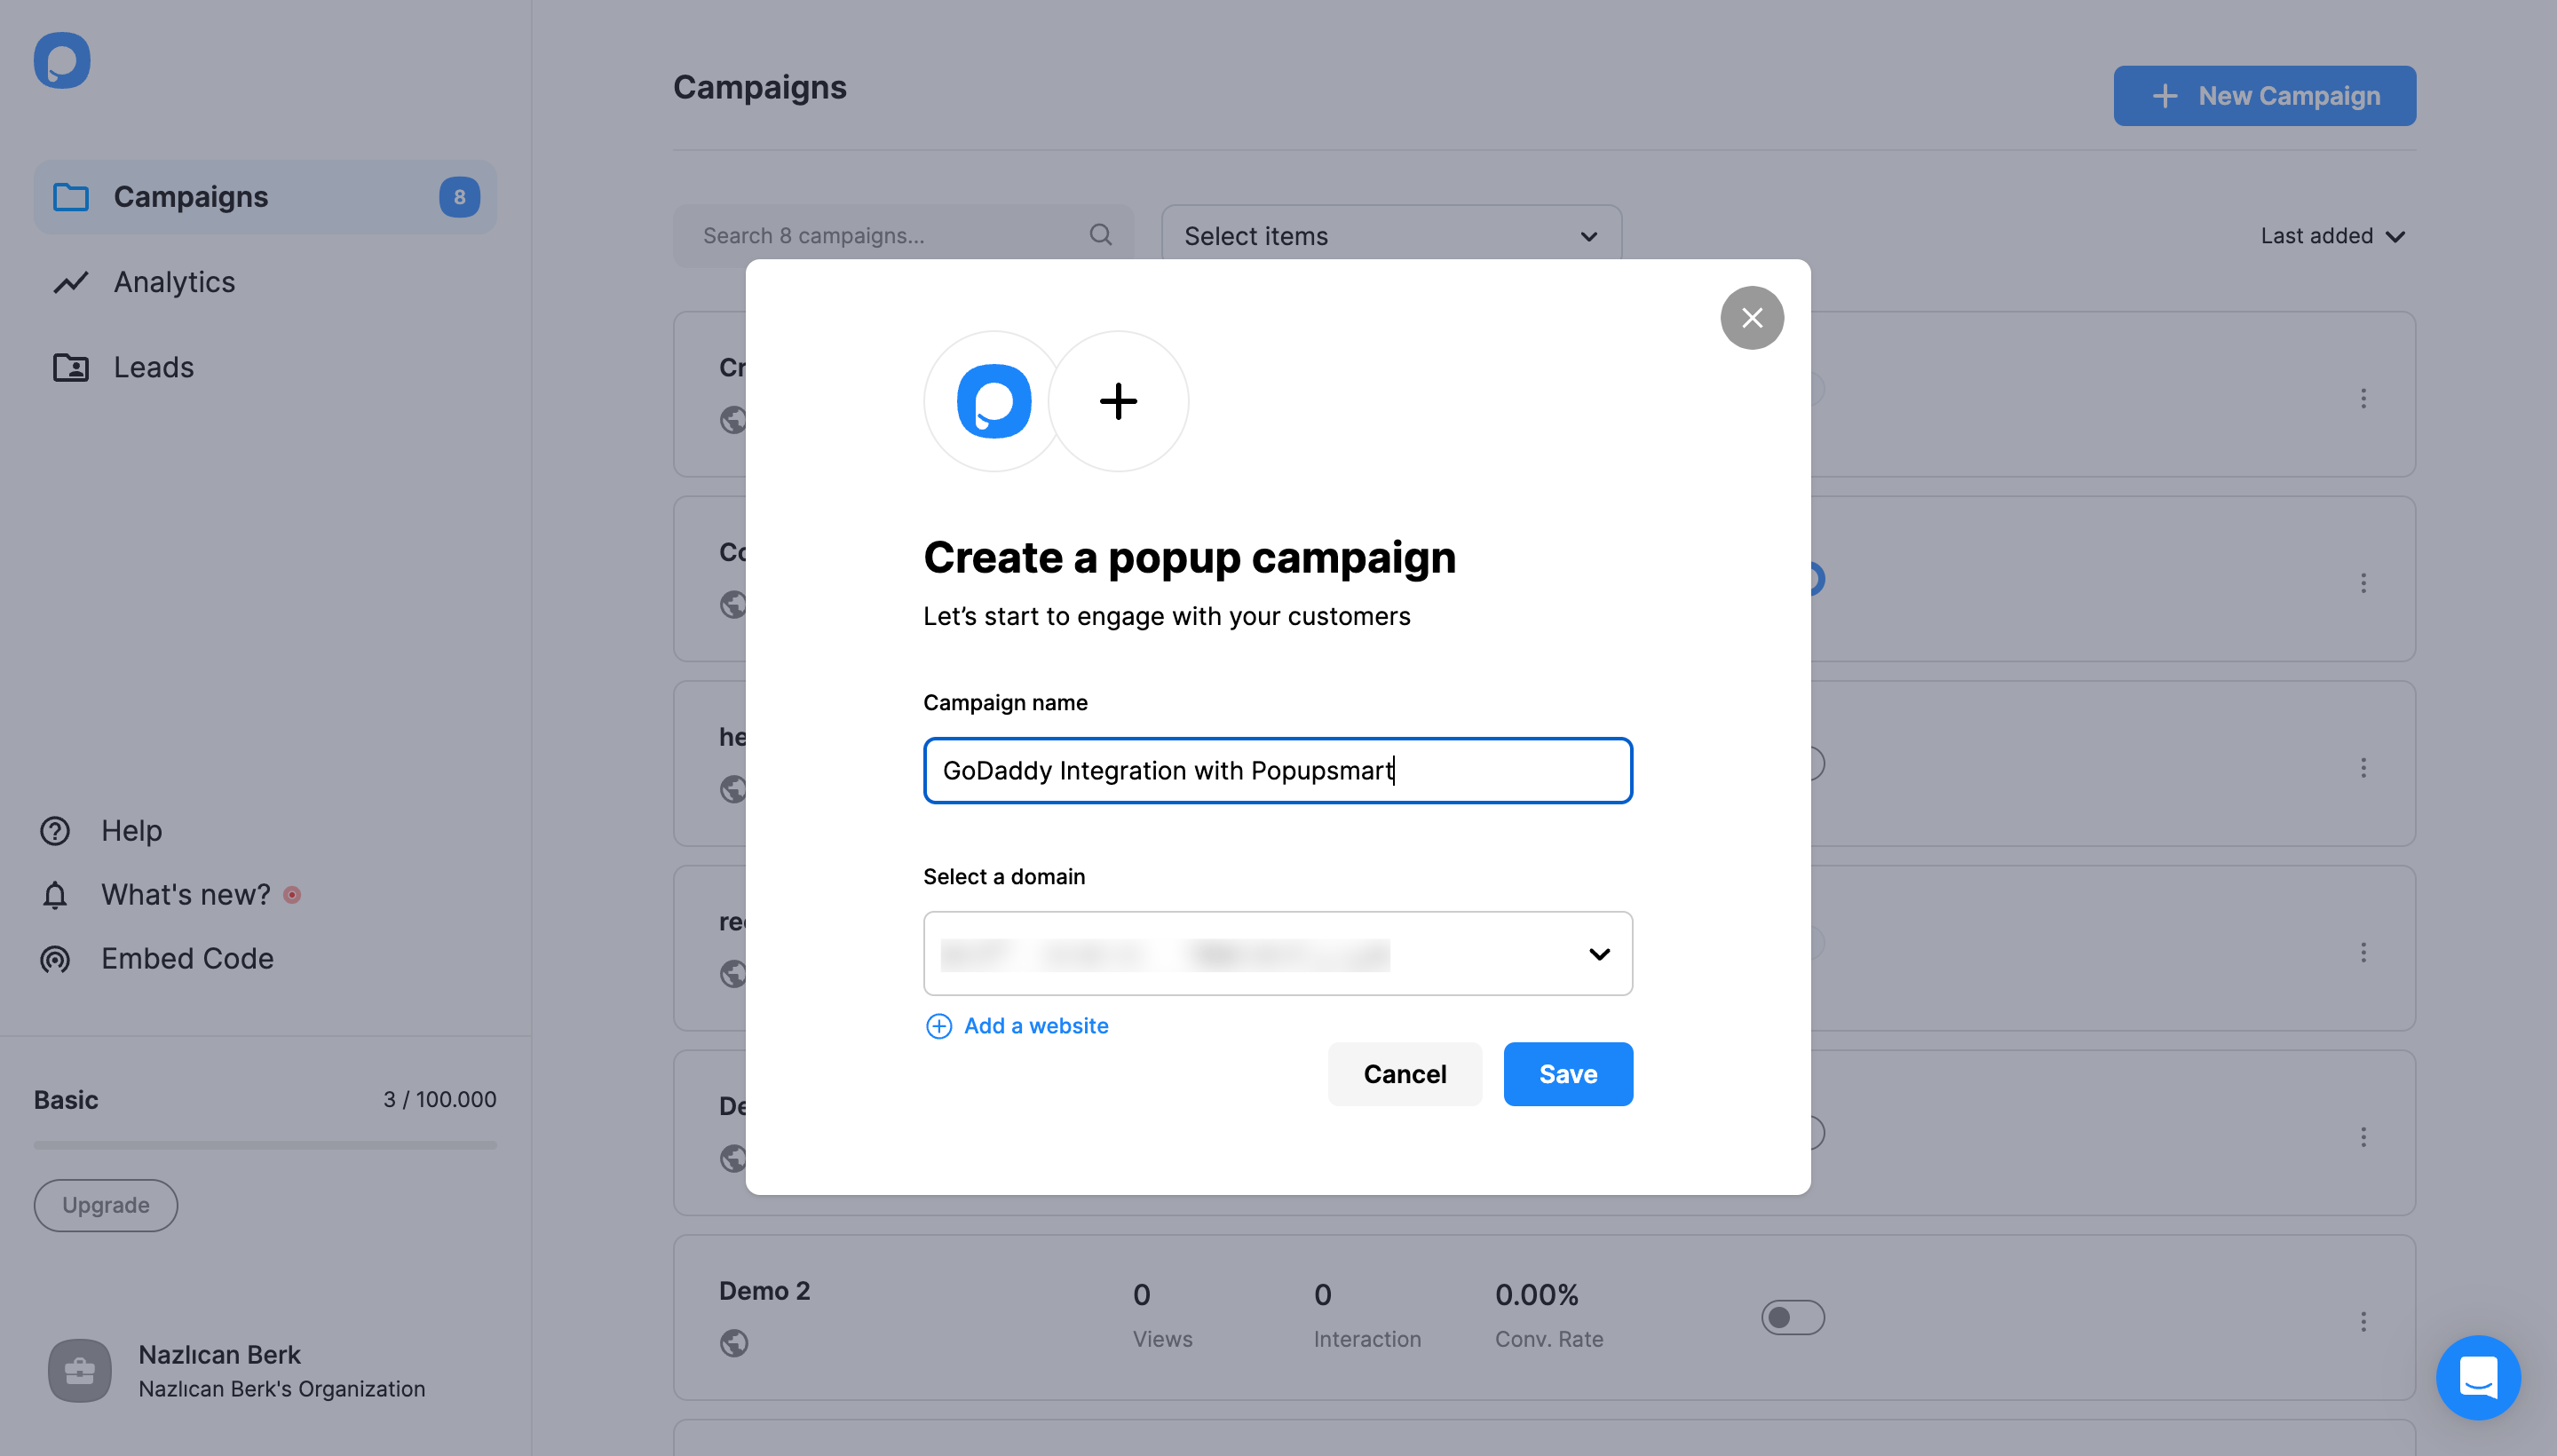Click Add a website link

[x=1017, y=1024]
